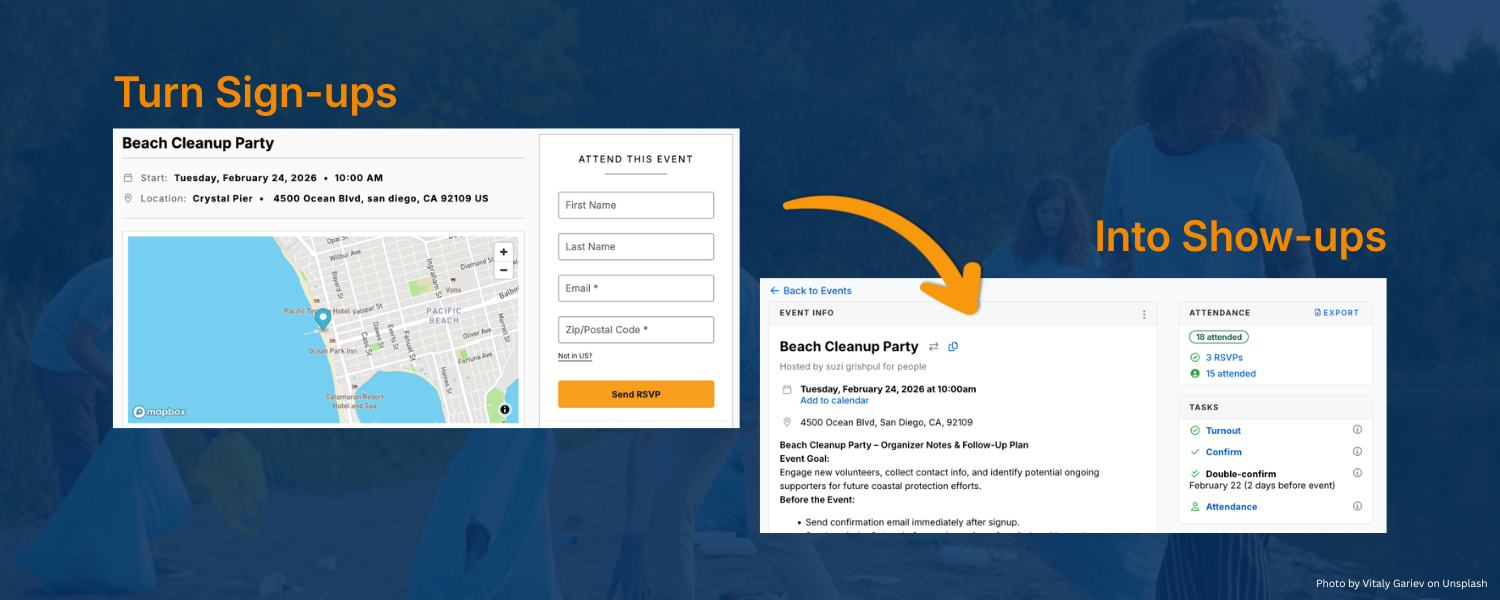The width and height of the screenshot is (1500, 600).
Task: Click 'Beach Cleanup Party' heading on sign-up page
Action: [198, 143]
